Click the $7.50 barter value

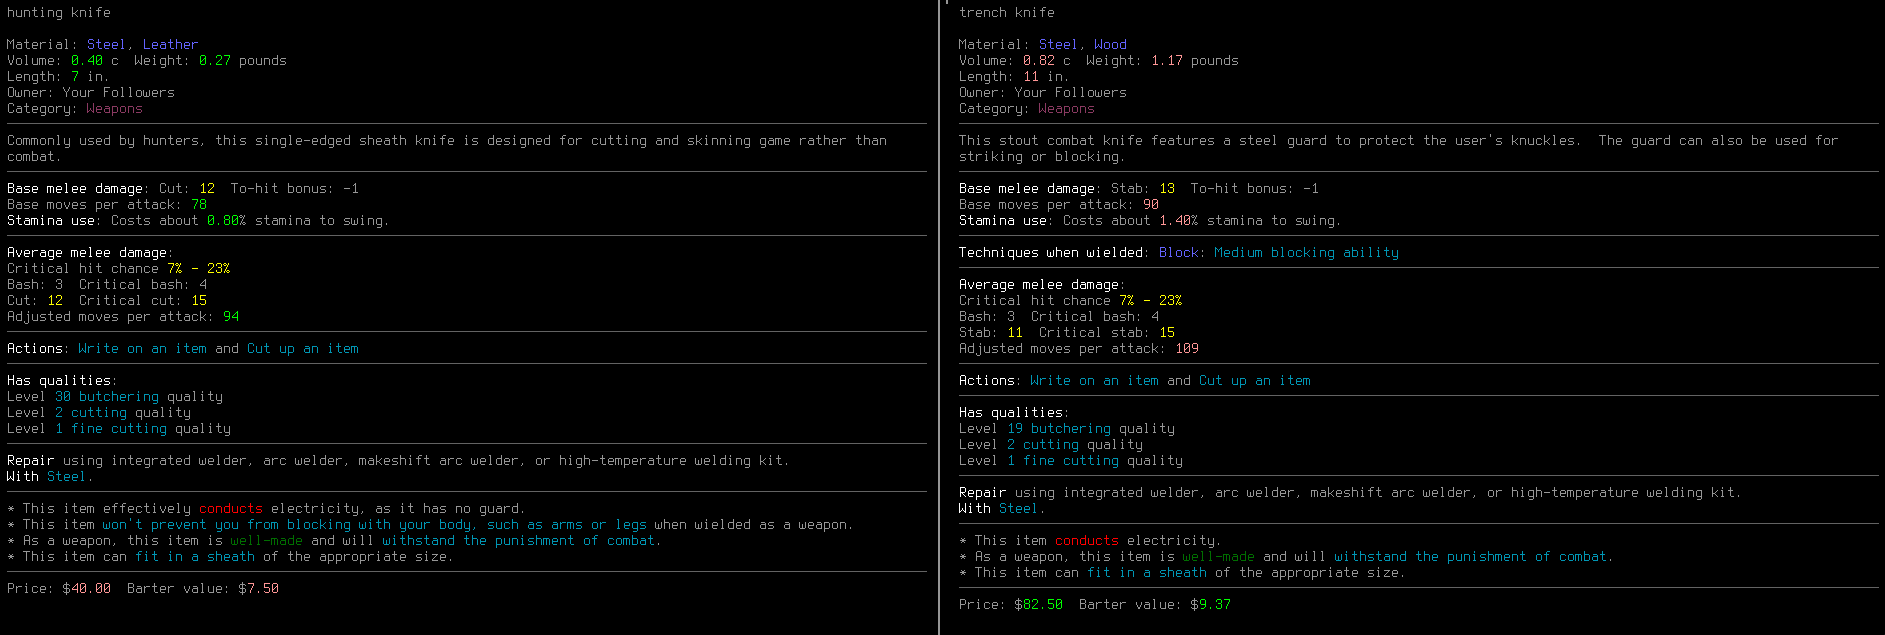[x=258, y=589]
